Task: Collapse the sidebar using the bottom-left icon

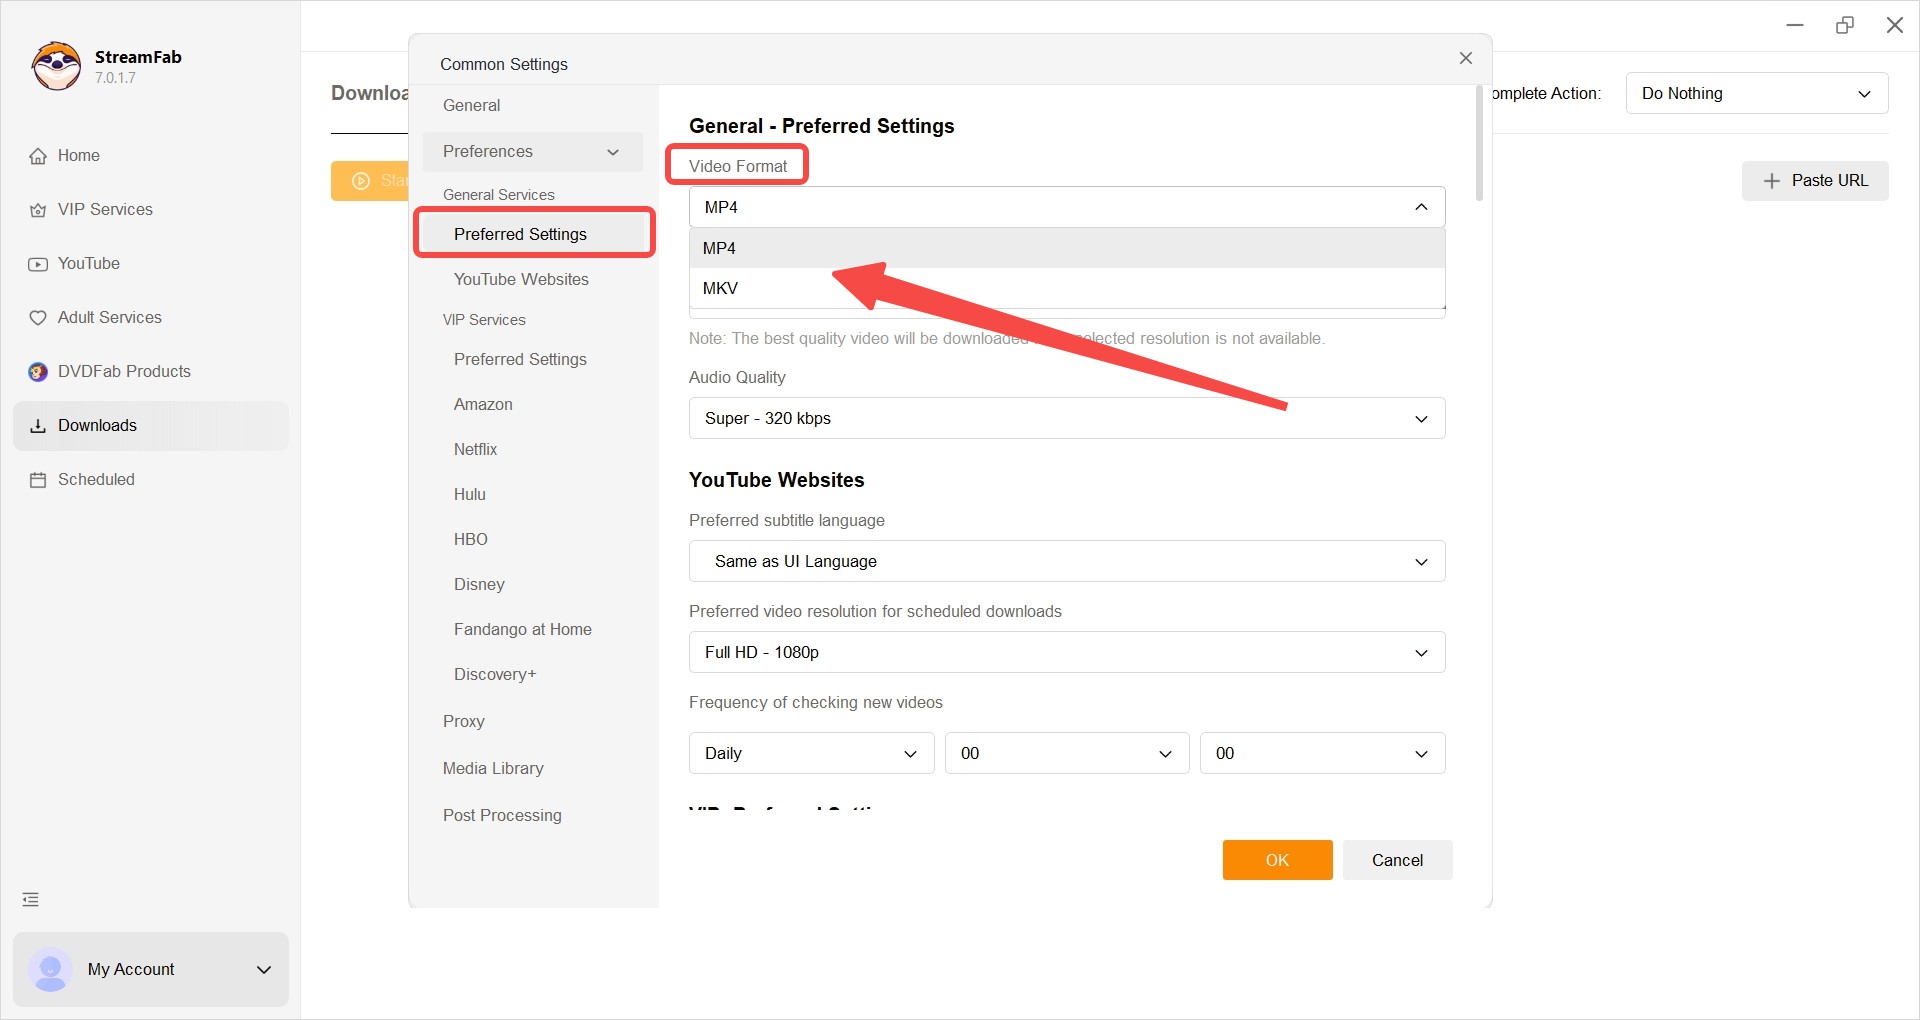Action: click(x=30, y=899)
